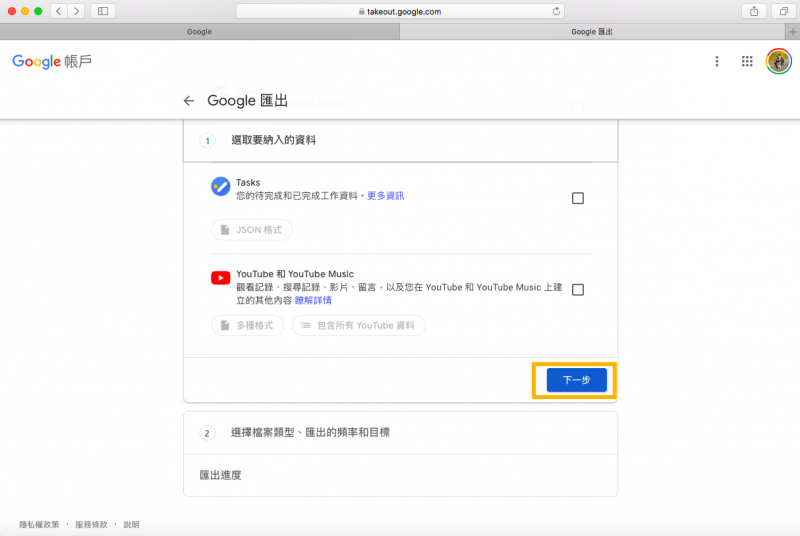The width and height of the screenshot is (800, 536).
Task: Click the Tasks product title text
Action: coord(248,183)
